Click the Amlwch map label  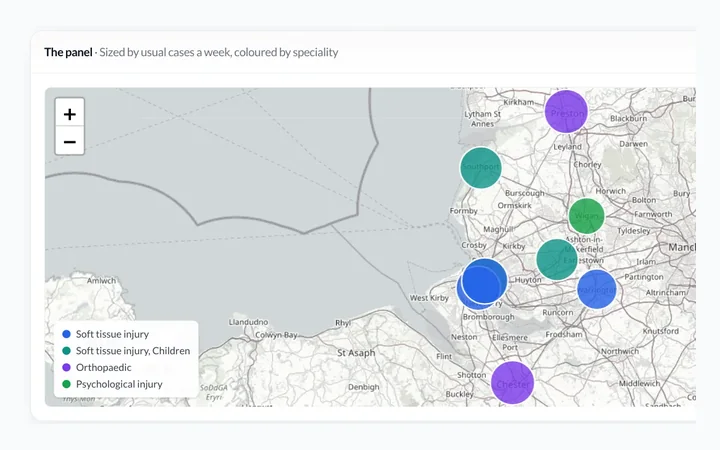[101, 281]
